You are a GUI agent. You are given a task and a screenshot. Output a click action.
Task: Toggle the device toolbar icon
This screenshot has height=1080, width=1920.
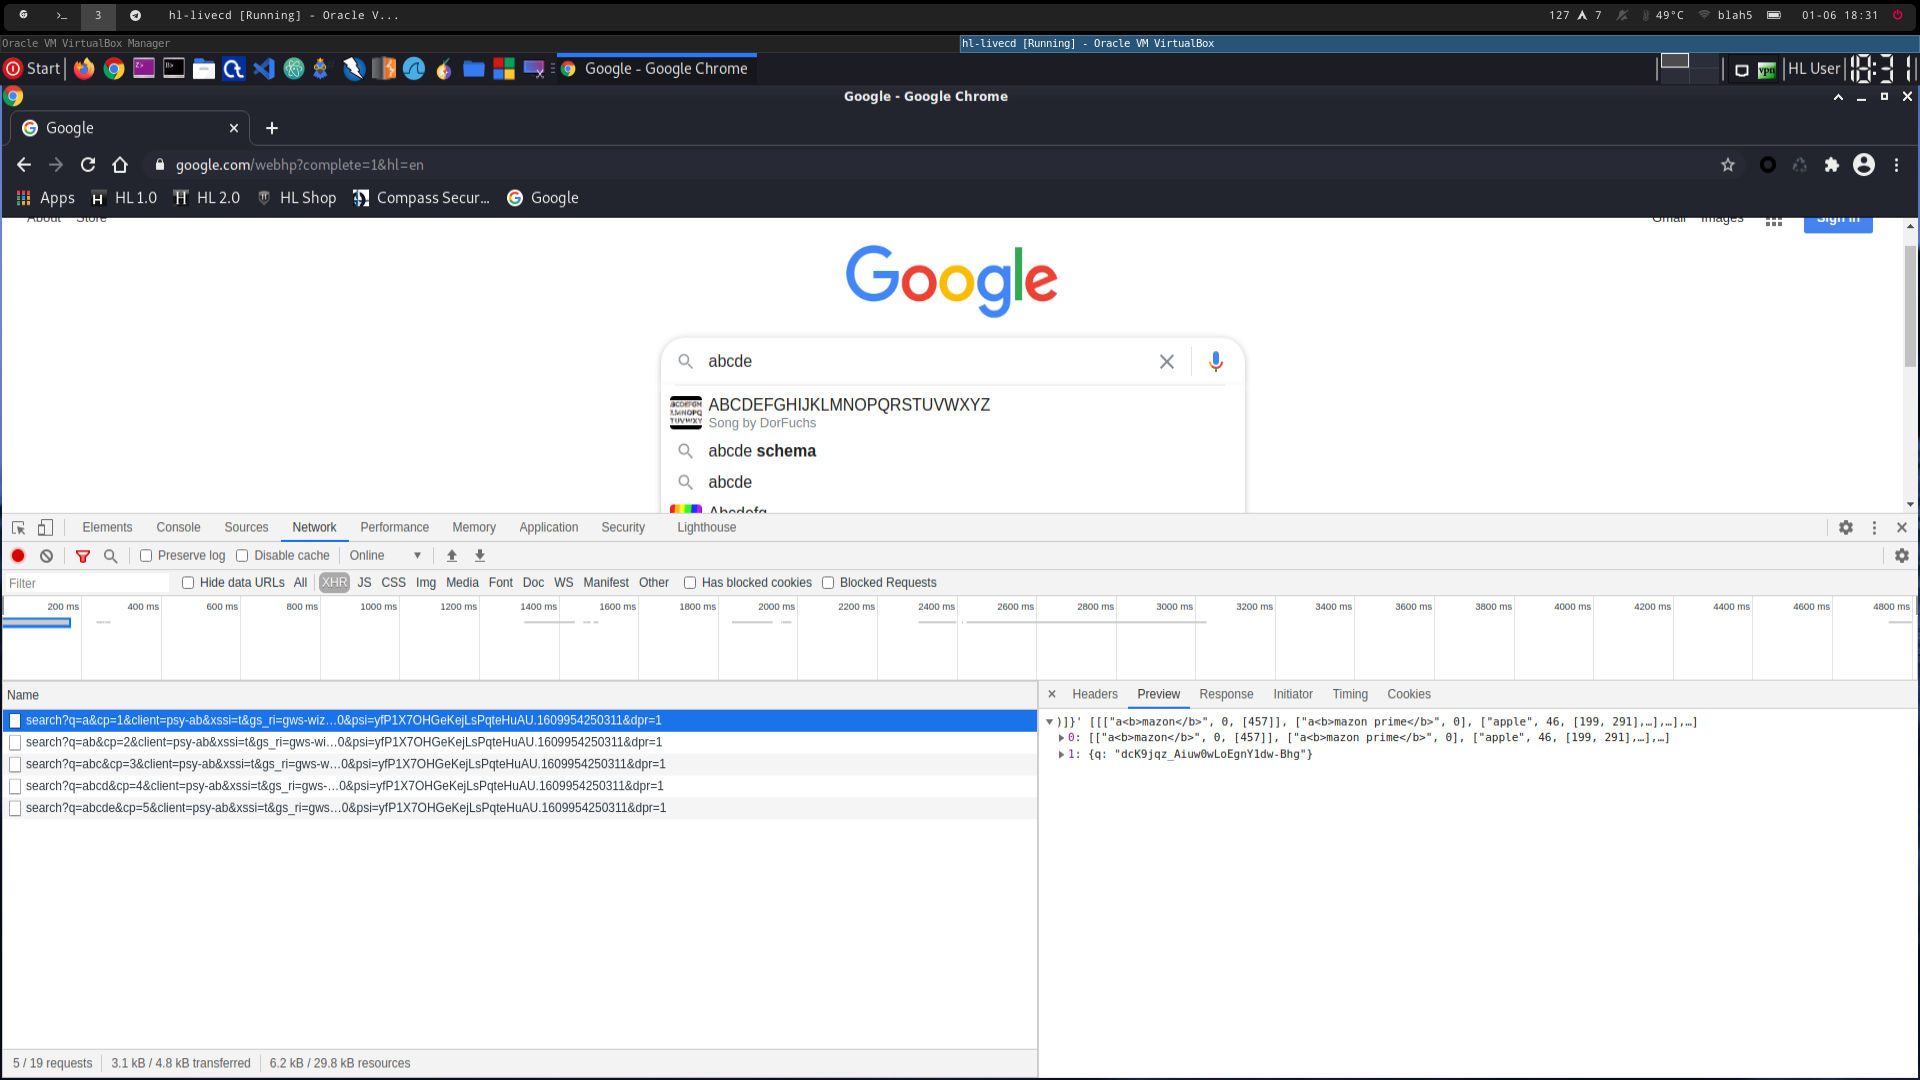45,528
